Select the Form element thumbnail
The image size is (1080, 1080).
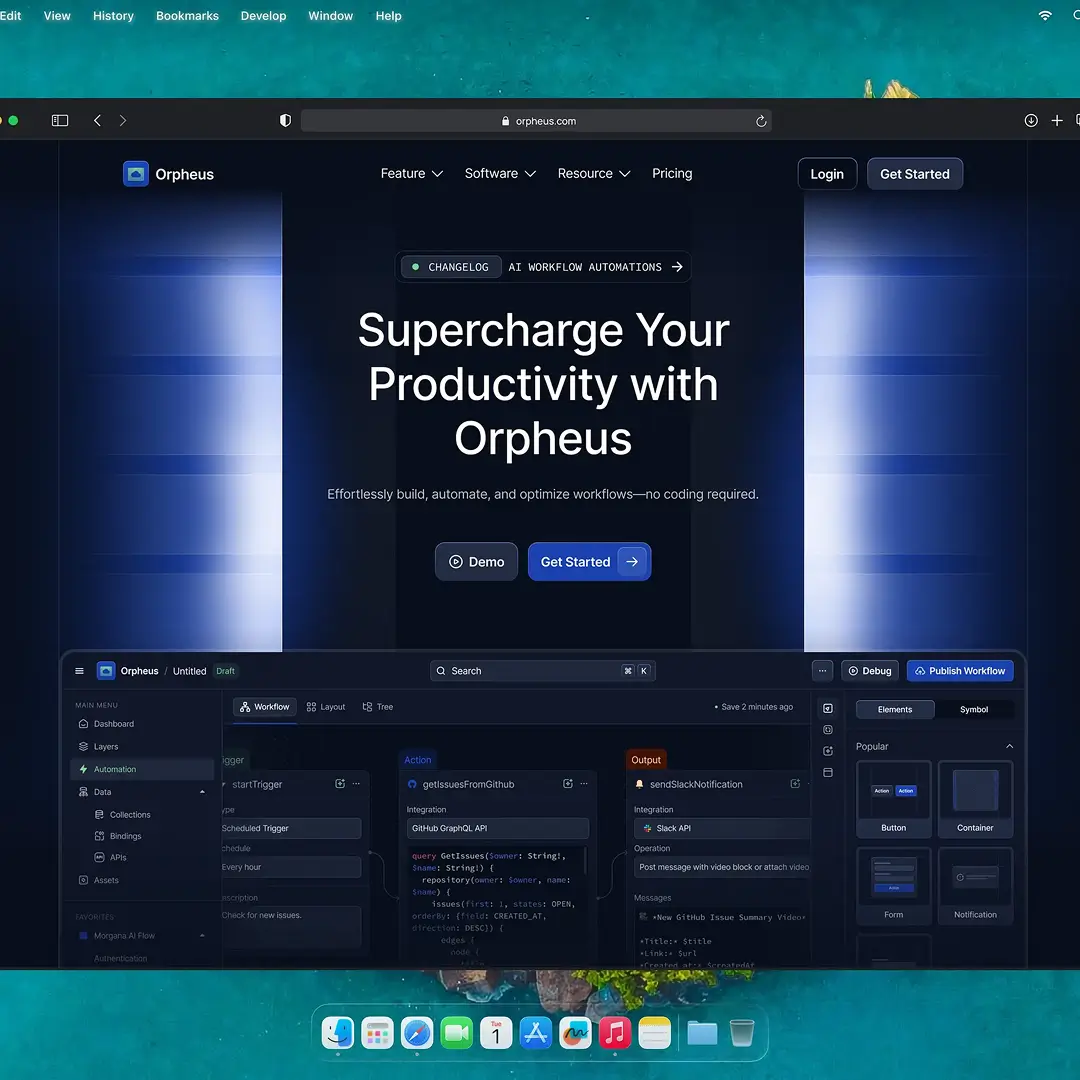point(893,886)
